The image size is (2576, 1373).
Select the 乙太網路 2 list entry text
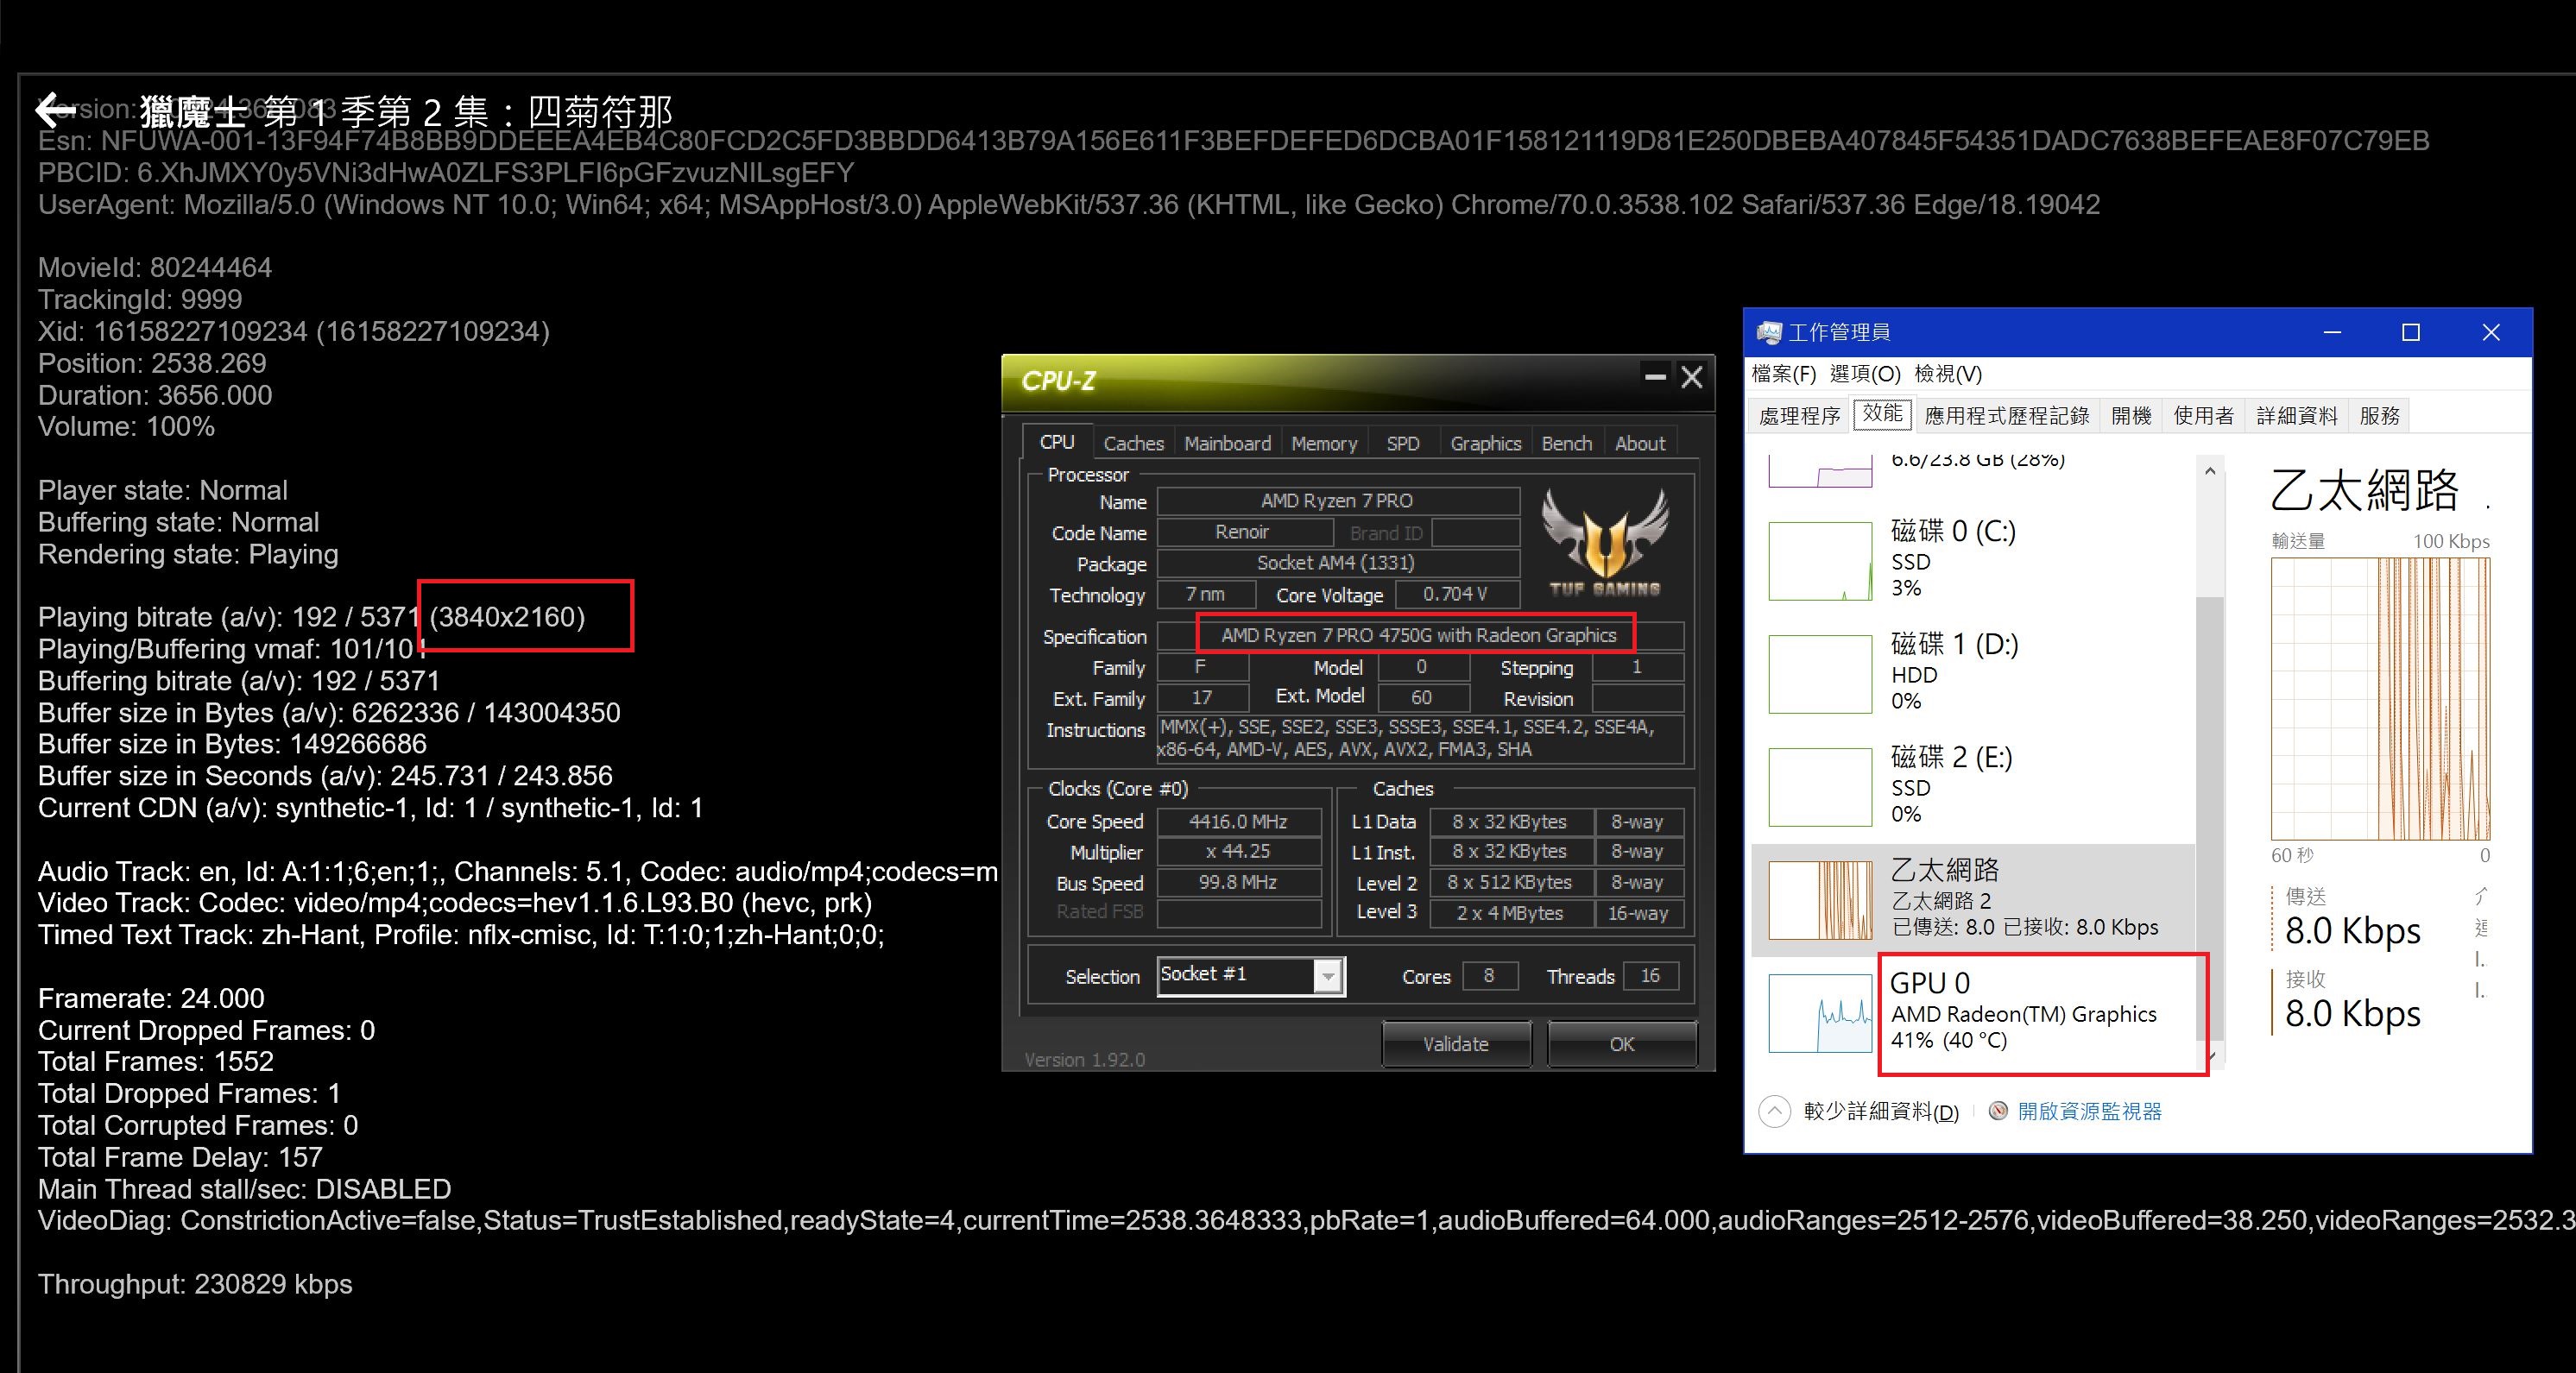pos(1941,901)
